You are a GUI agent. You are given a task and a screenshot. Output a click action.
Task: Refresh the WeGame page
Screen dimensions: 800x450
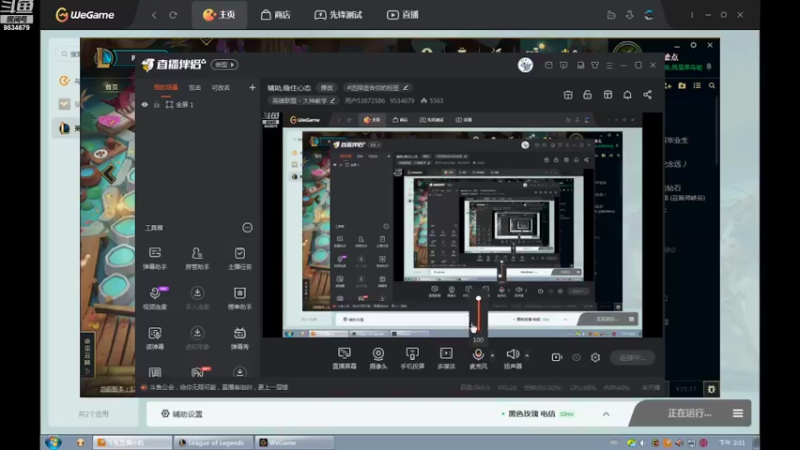coord(173,15)
